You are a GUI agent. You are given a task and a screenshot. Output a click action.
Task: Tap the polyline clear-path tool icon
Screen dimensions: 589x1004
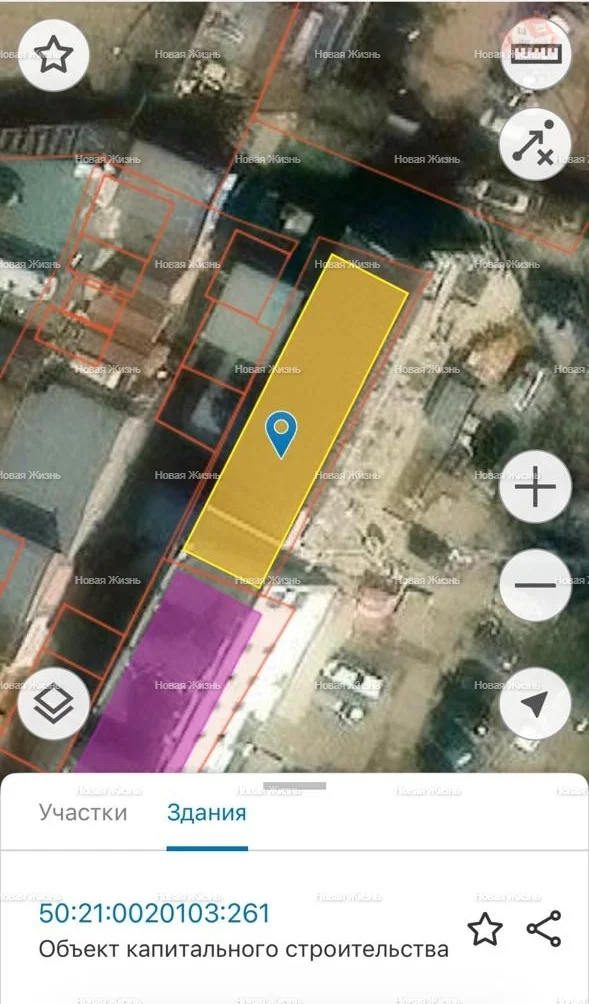pos(535,144)
